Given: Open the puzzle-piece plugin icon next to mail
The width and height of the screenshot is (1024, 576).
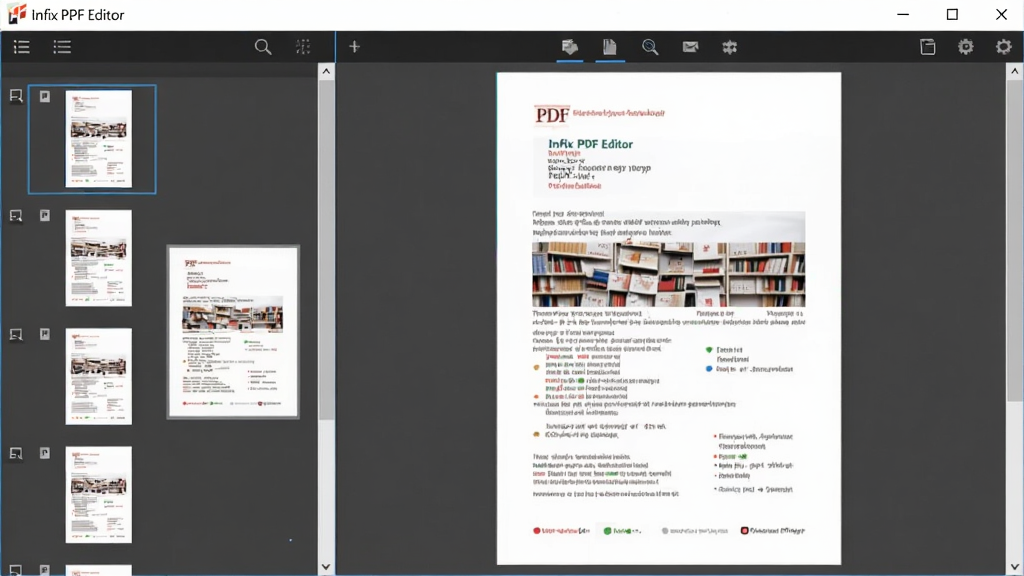Looking at the screenshot, I should pos(729,47).
